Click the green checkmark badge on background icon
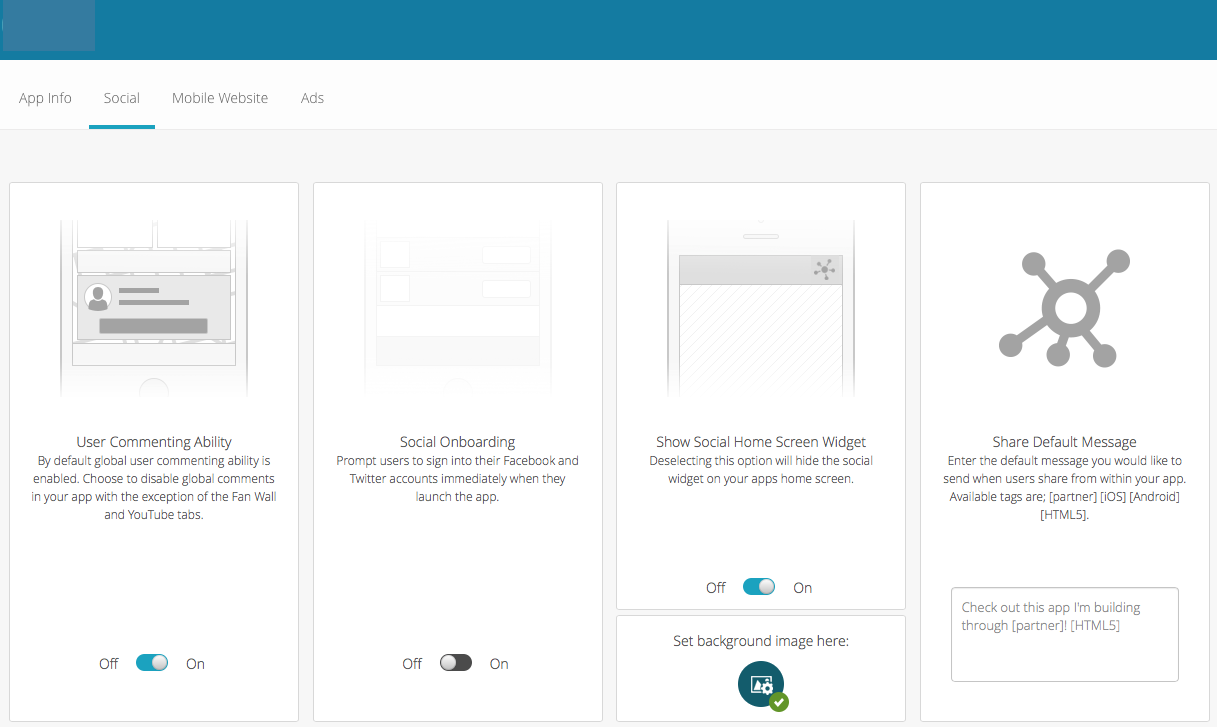Image resolution: width=1217 pixels, height=727 pixels. (779, 702)
